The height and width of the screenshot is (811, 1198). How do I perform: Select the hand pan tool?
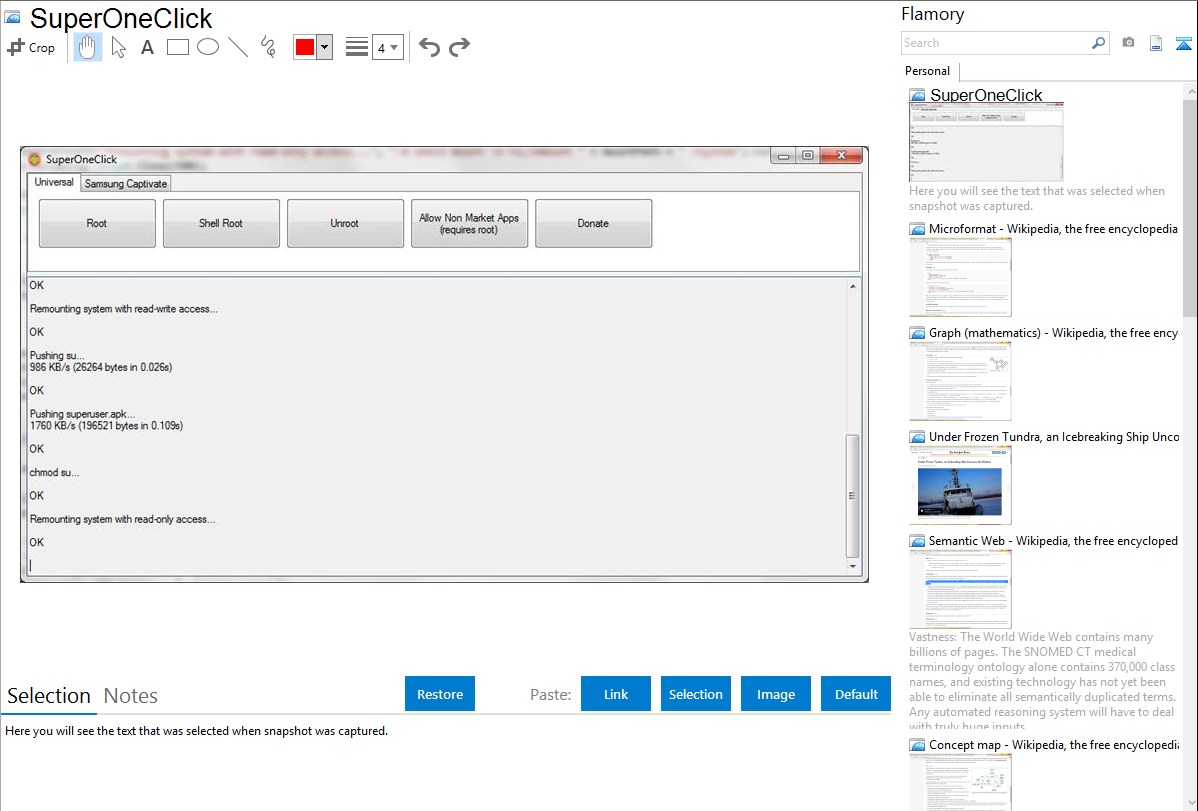[87, 47]
